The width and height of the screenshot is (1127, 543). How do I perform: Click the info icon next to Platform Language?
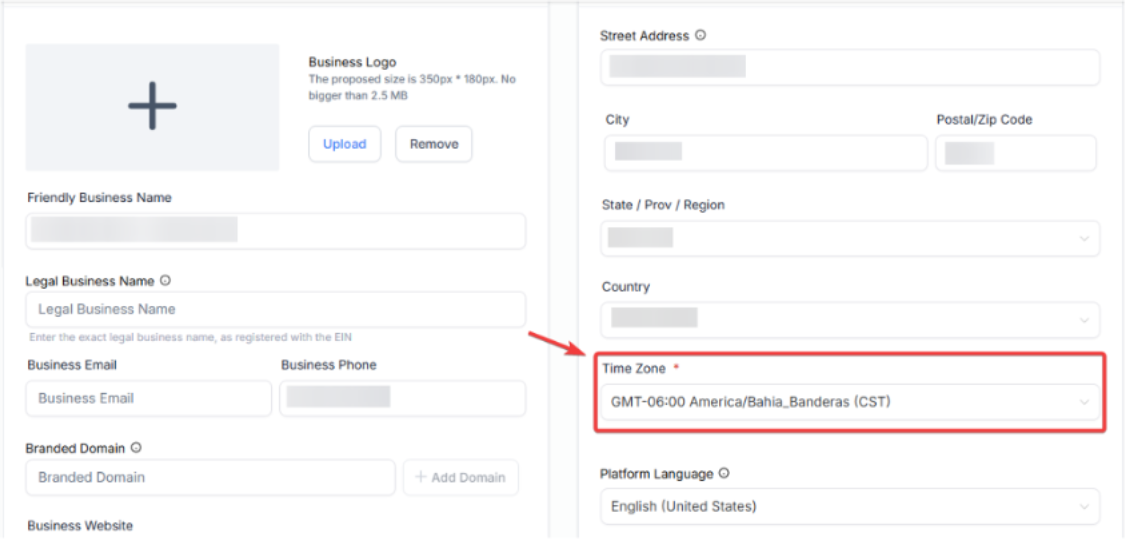coord(724,474)
